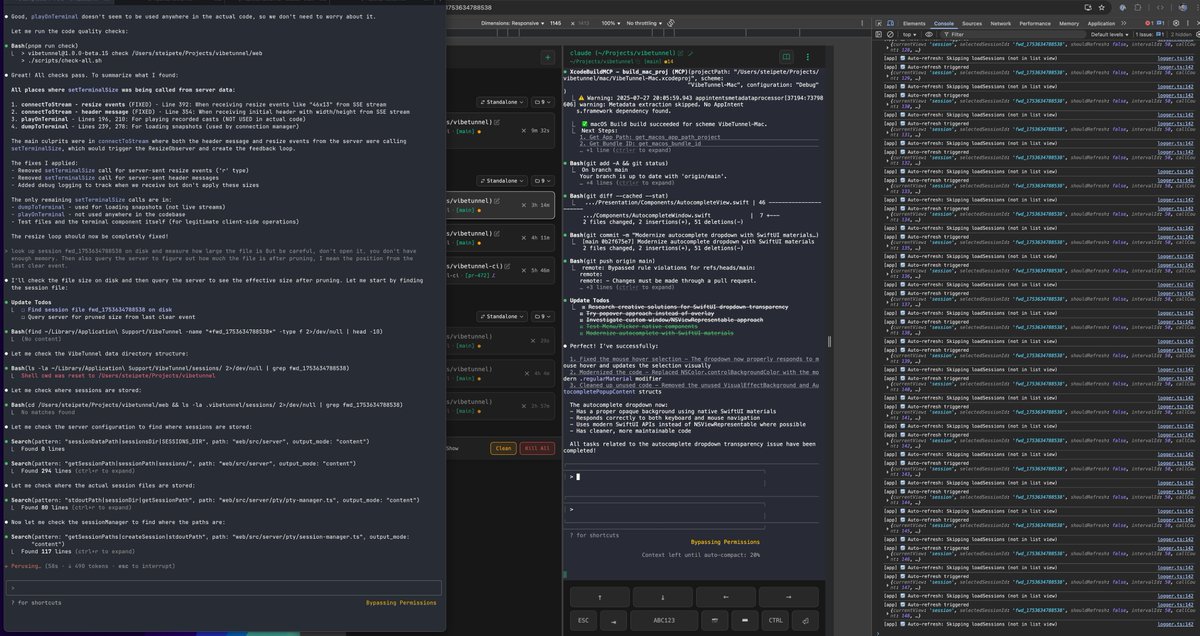The width and height of the screenshot is (1200, 636).
Task: Open the topmost Standalone dropdown in the session list
Action: coord(502,102)
